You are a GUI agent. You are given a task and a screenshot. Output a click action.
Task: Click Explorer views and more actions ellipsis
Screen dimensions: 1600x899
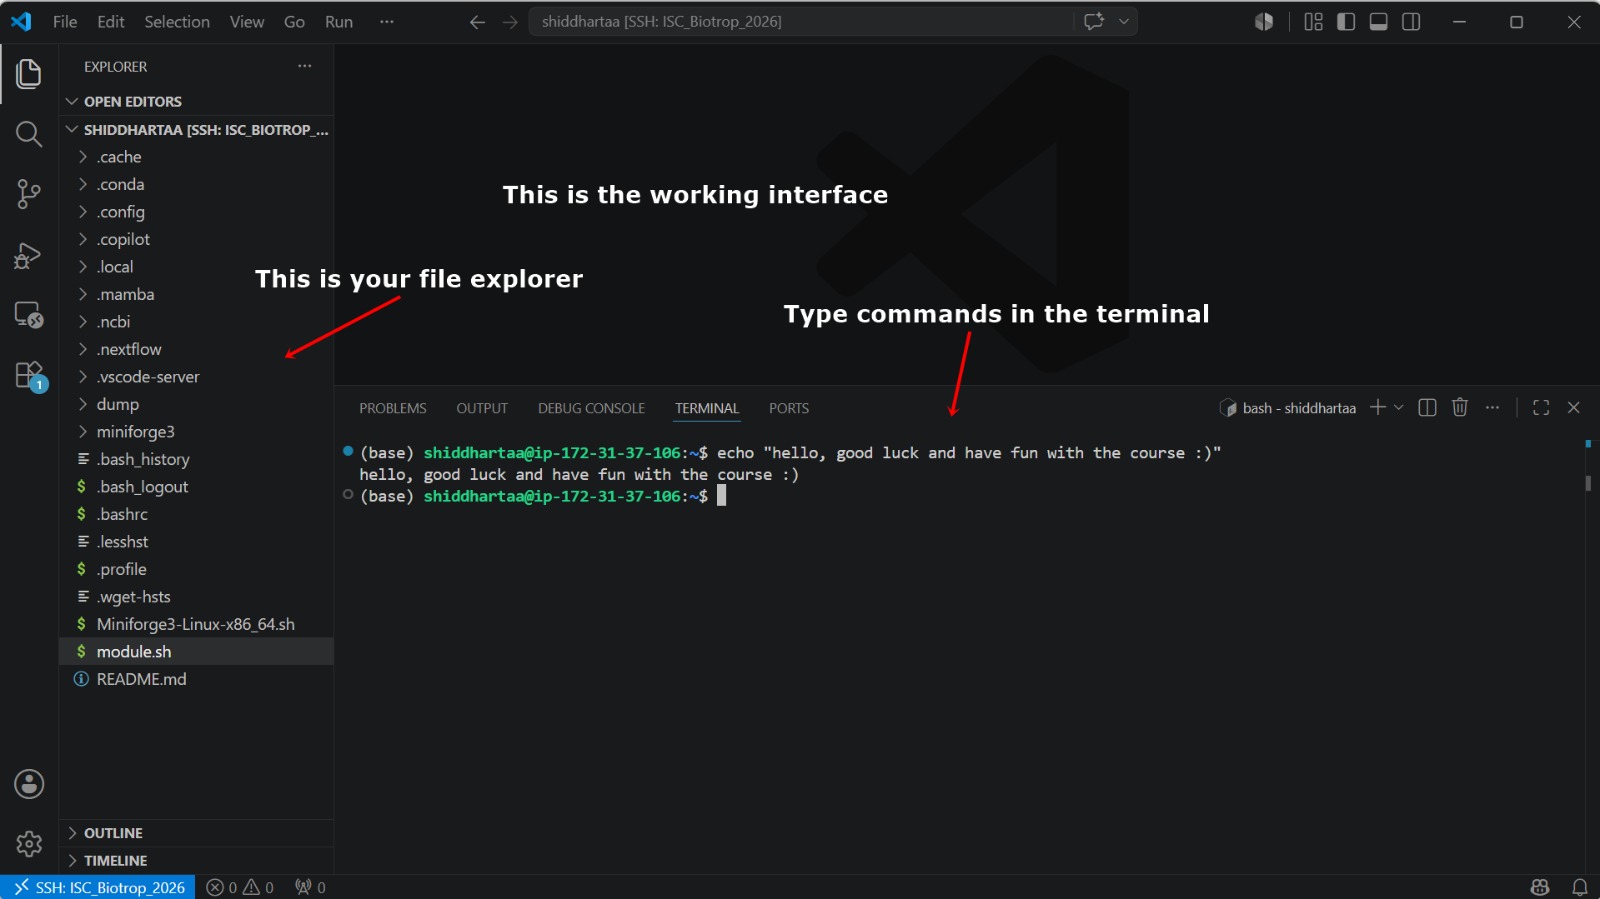coord(305,66)
